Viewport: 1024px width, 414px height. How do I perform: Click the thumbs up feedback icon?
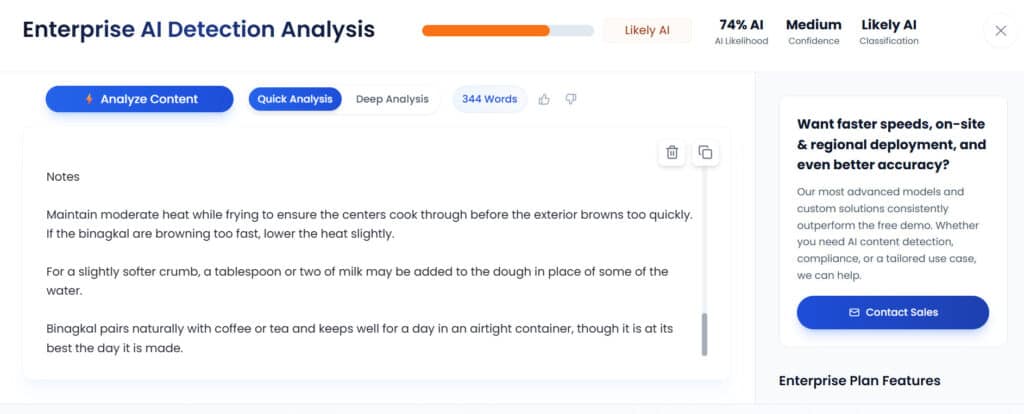pos(544,99)
